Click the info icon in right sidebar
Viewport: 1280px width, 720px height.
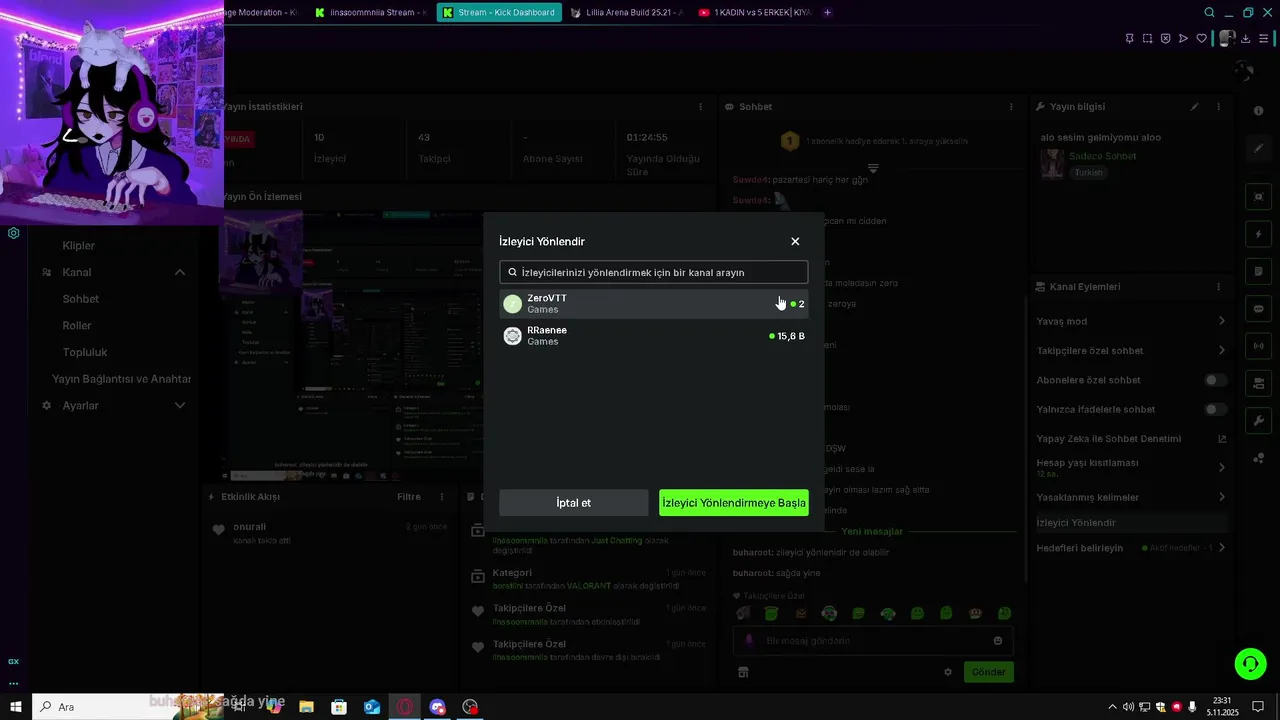(x=1258, y=111)
